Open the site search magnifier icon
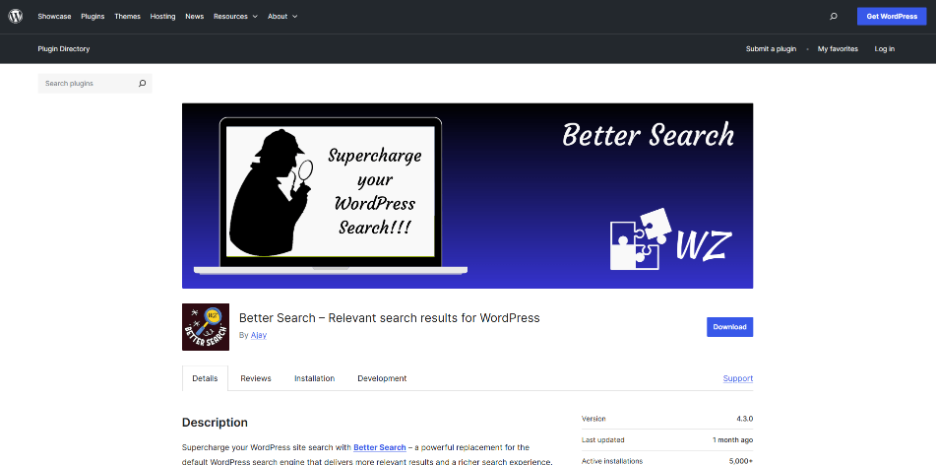Screen dimensions: 936x465 [x=833, y=17]
